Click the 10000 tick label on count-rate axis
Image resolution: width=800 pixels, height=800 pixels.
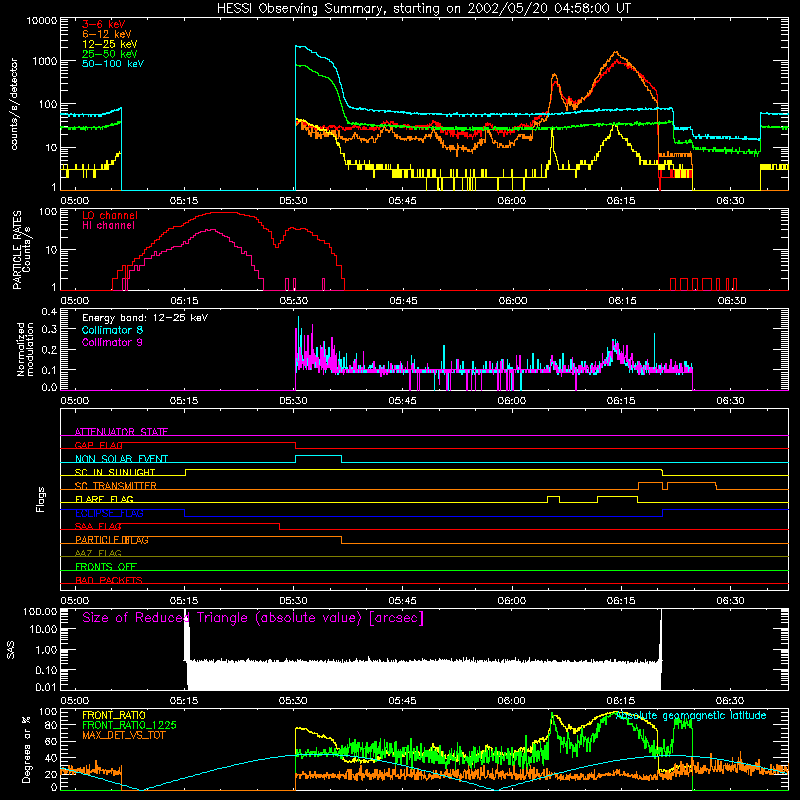click(x=42, y=21)
